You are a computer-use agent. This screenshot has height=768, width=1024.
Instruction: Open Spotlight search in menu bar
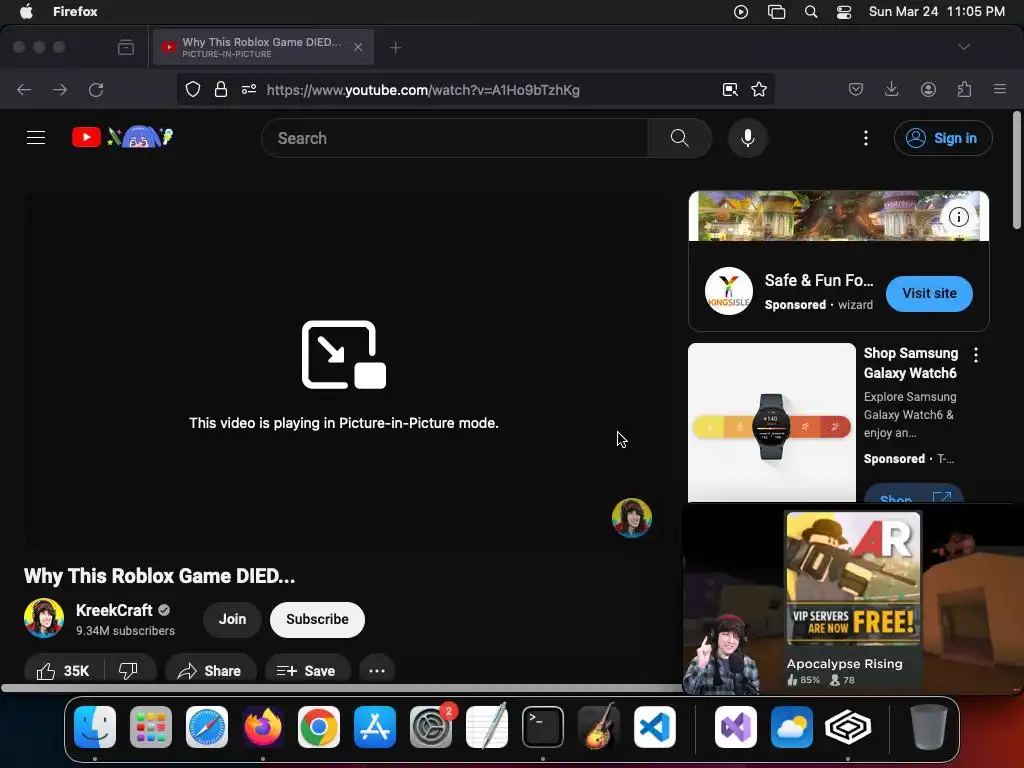click(x=810, y=12)
